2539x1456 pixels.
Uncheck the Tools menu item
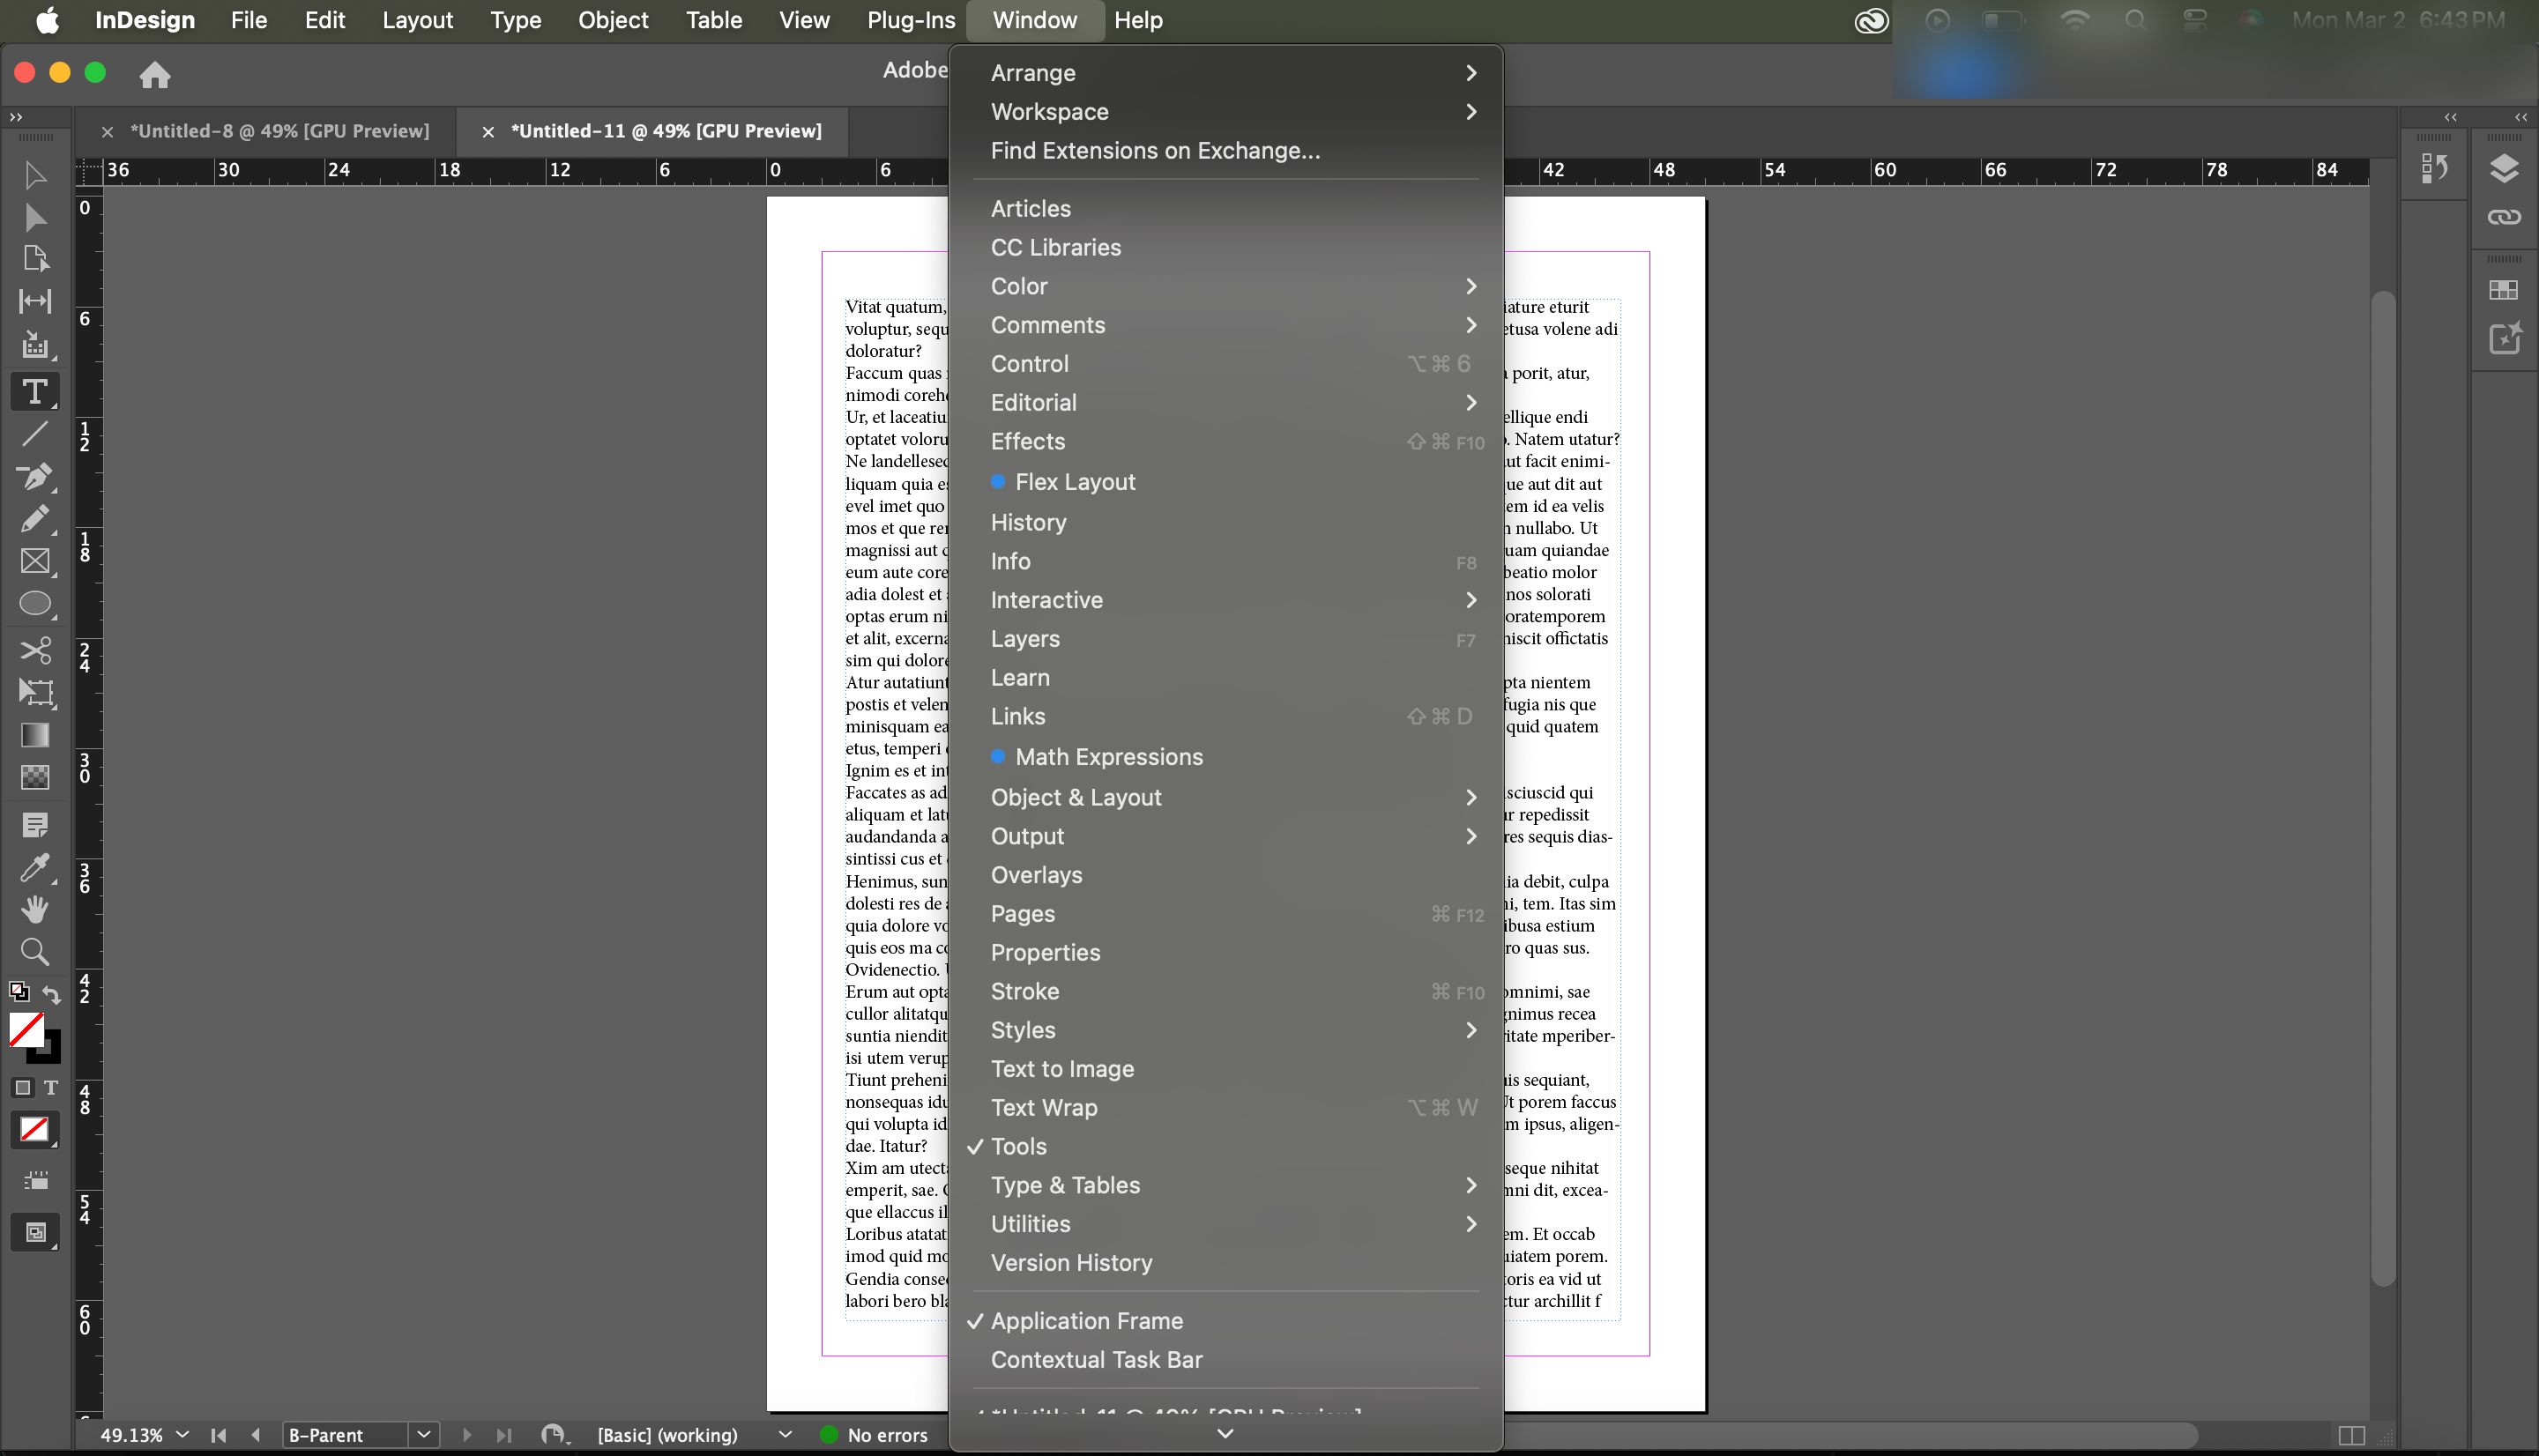pos(1018,1146)
